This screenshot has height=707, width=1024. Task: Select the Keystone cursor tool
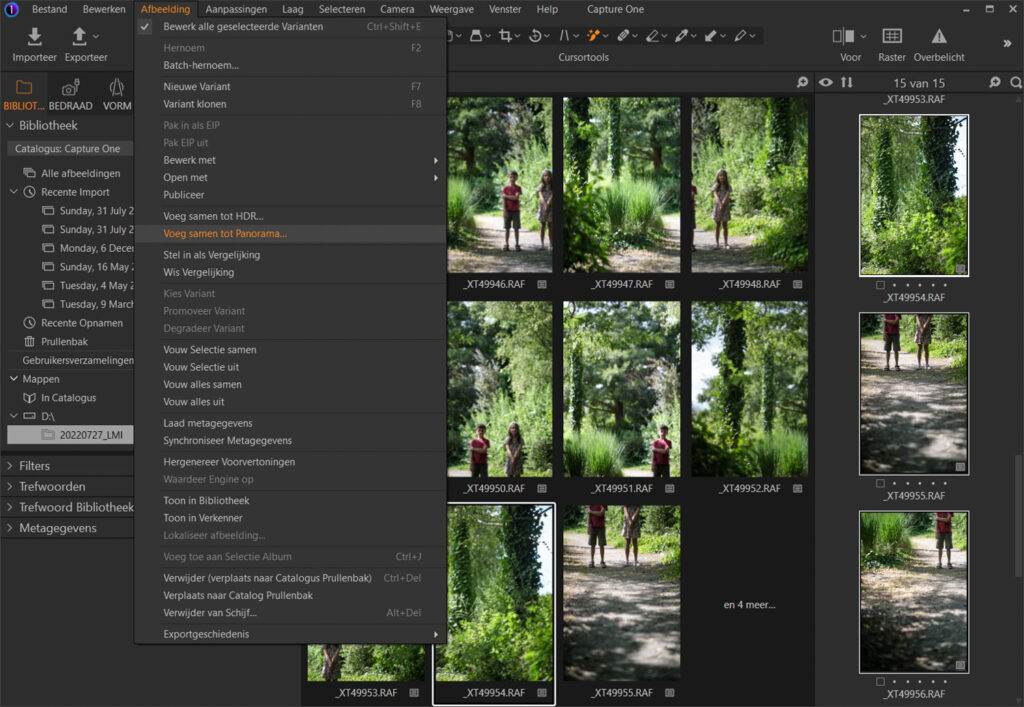[x=564, y=36]
